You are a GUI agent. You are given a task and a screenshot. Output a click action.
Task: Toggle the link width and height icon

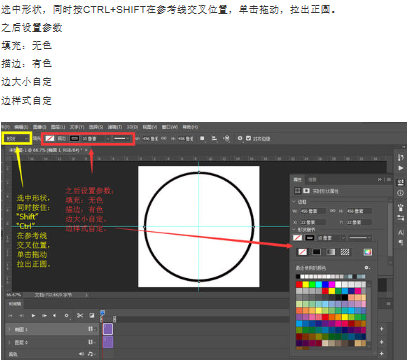click(164, 138)
